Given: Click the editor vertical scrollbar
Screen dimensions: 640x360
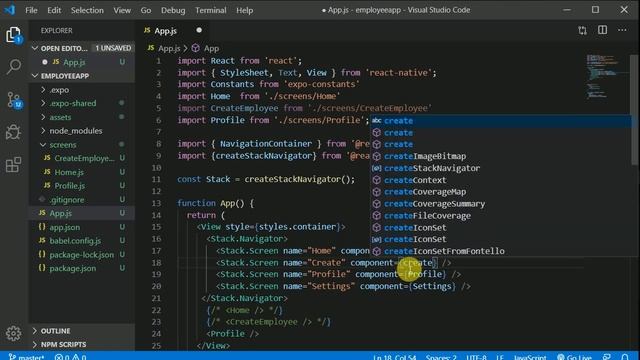Looking at the screenshot, I should click(634, 110).
